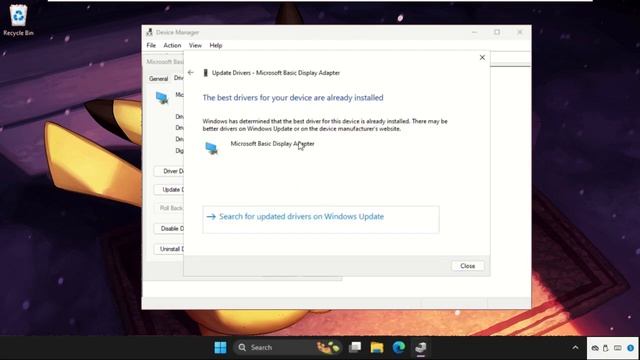Click the Microsoft Basic Display Adapter device icon
The width and height of the screenshot is (640, 360).
[x=211, y=148]
